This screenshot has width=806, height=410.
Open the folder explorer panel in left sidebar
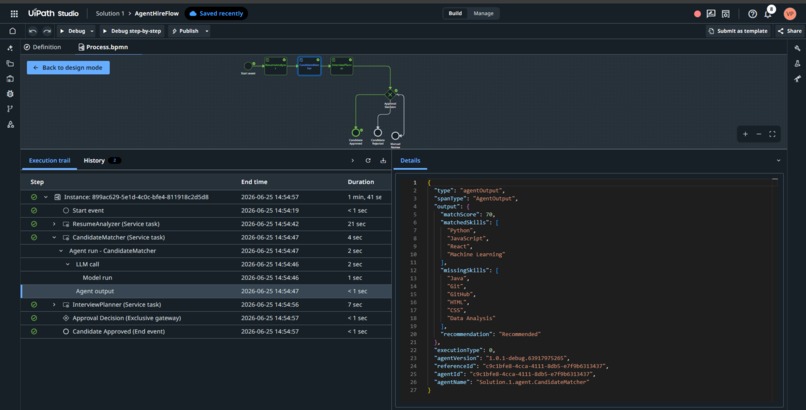click(x=10, y=63)
